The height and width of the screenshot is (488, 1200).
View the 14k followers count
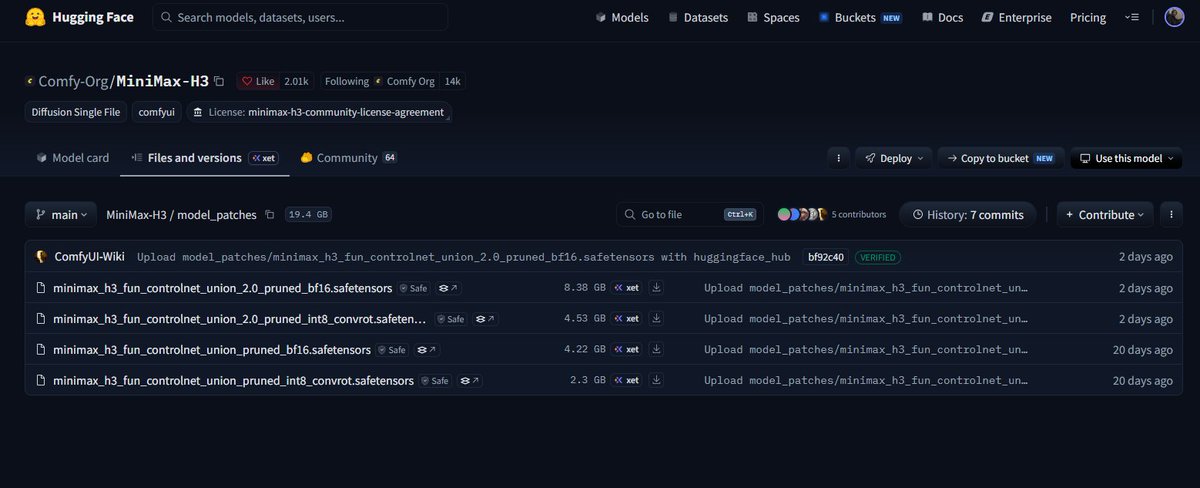[452, 81]
